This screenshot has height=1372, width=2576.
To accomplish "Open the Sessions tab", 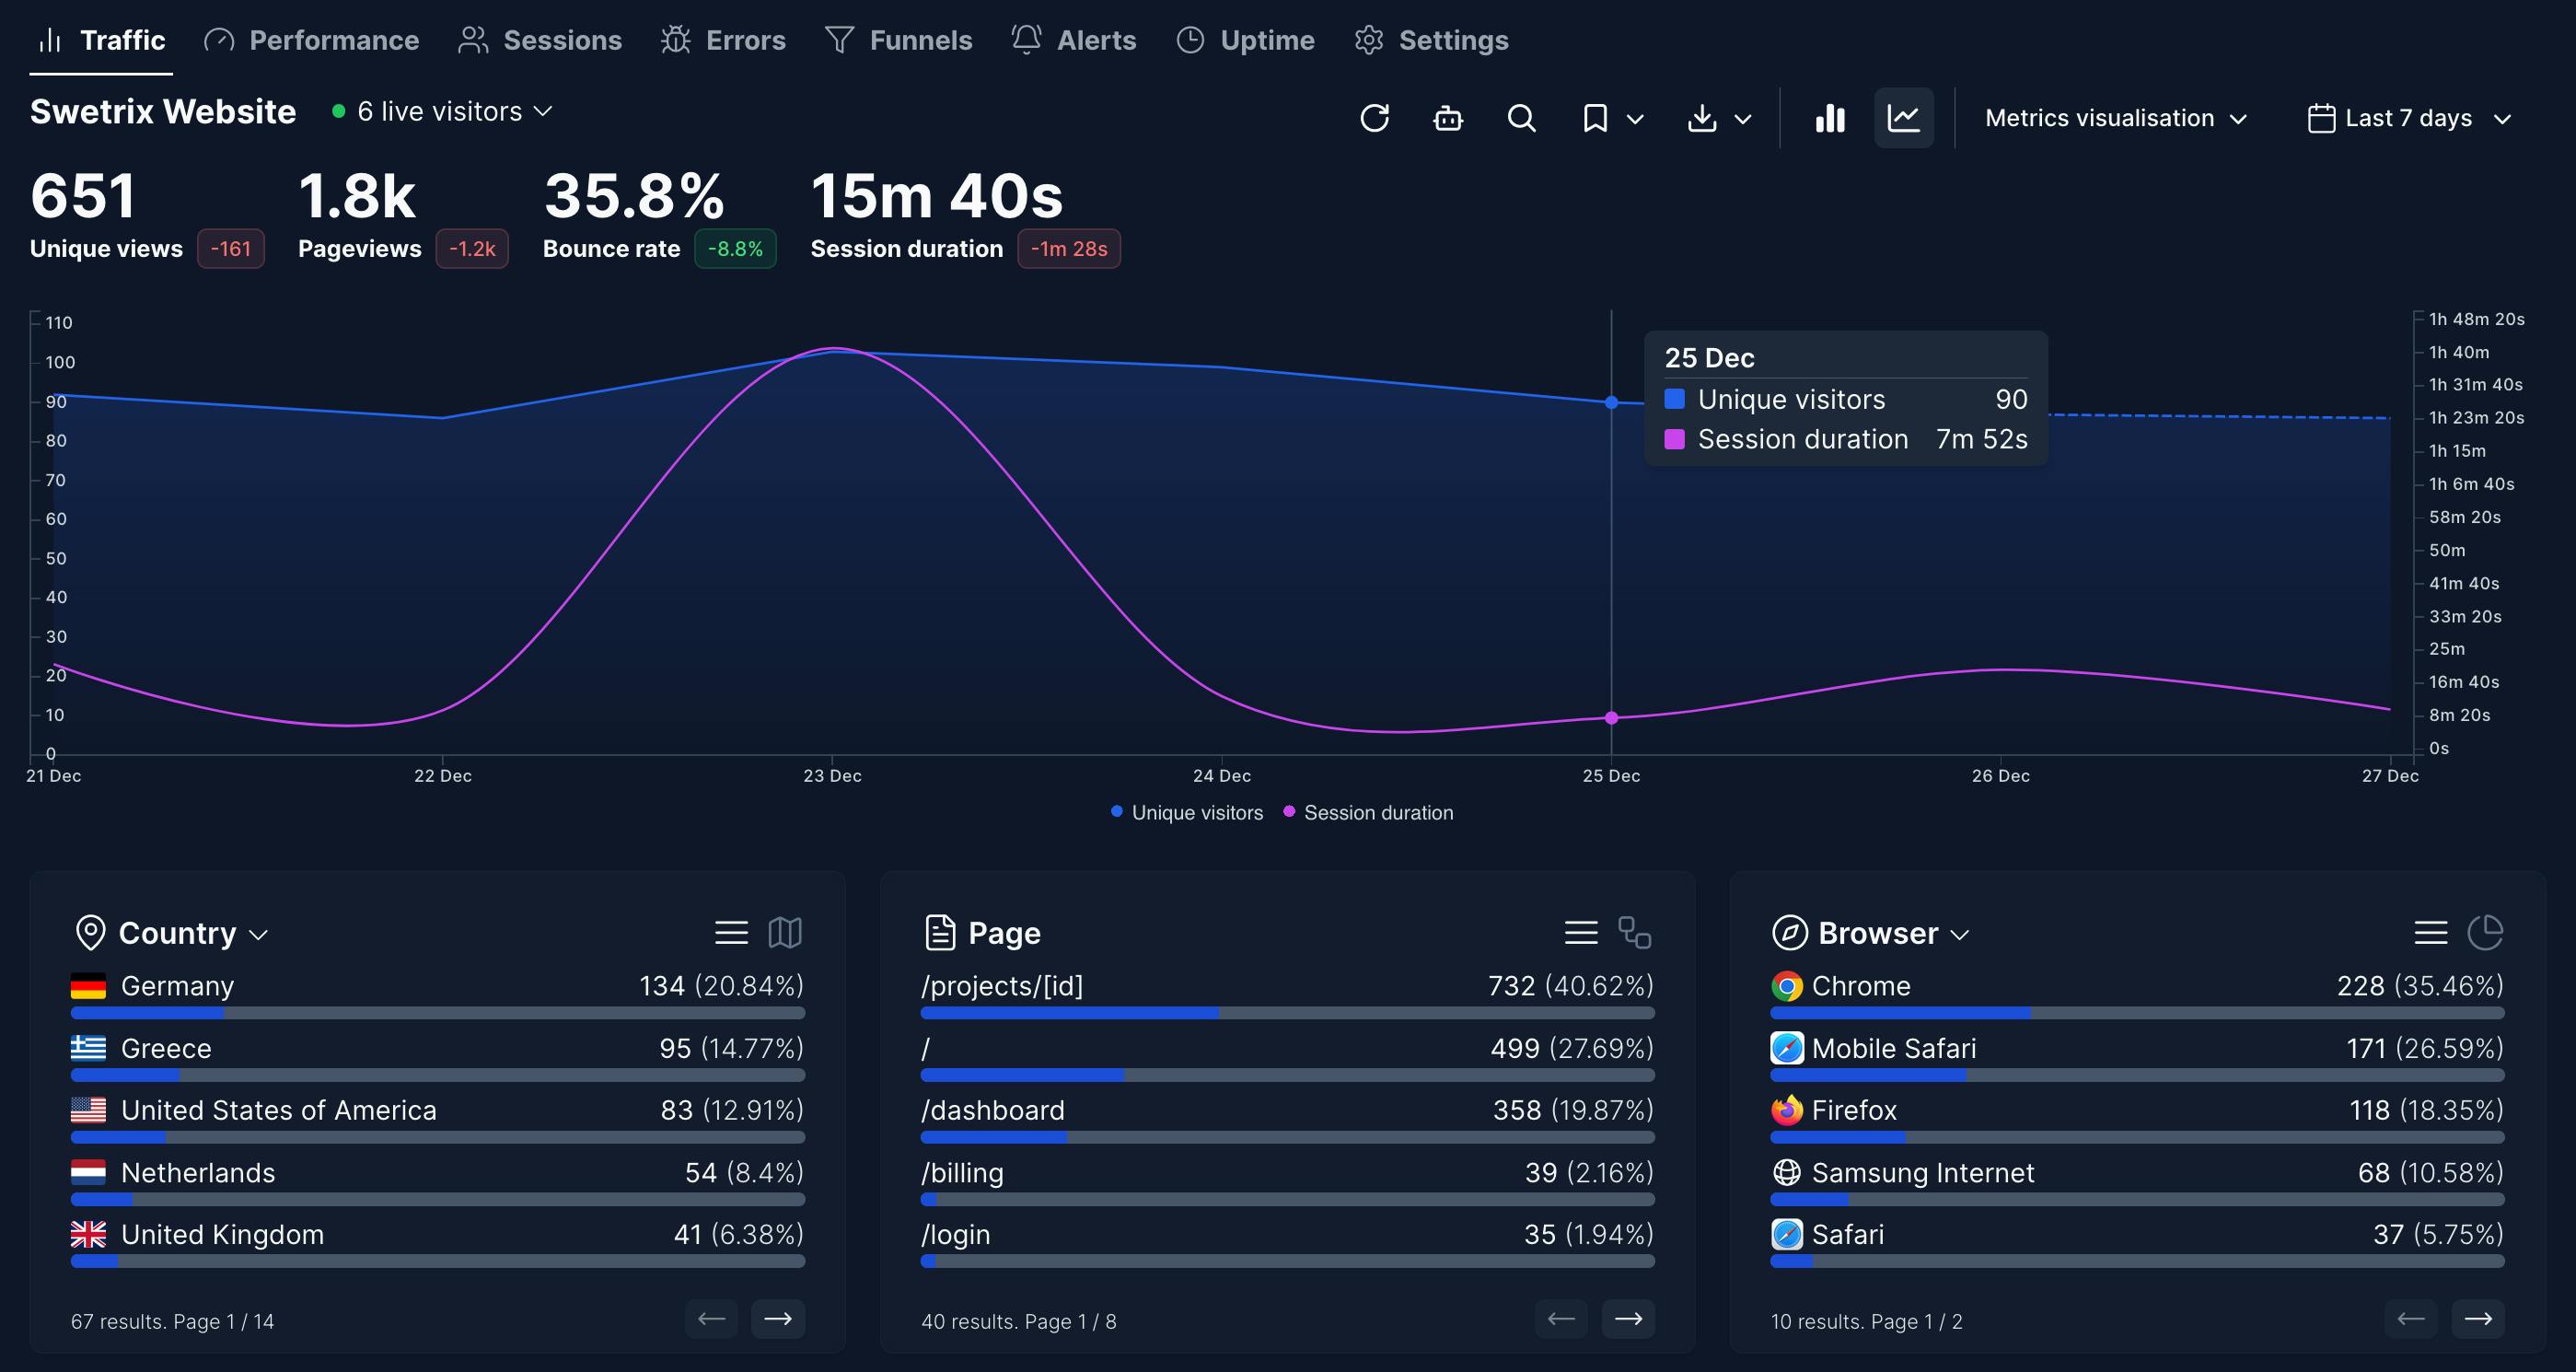I will tap(540, 40).
